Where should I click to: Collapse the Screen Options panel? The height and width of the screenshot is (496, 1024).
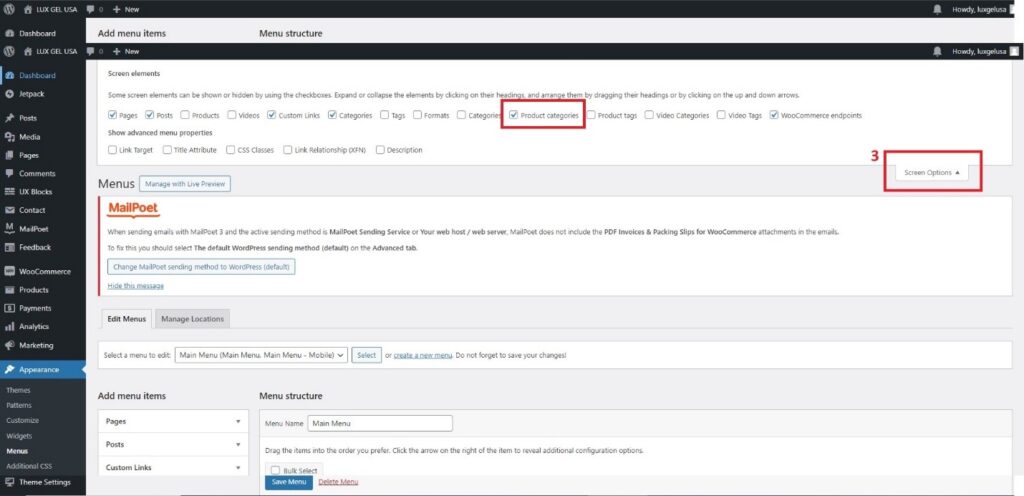coord(931,172)
